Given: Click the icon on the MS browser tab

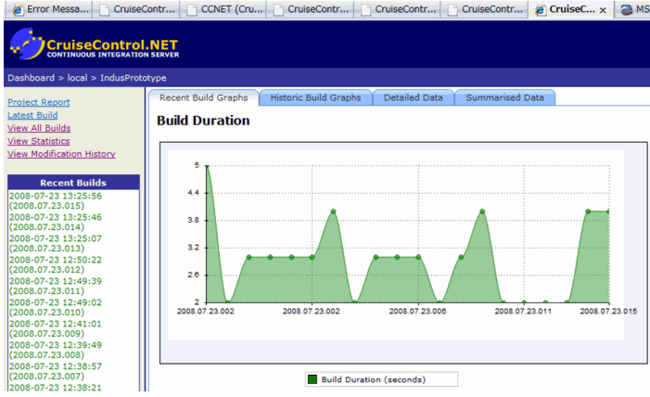Looking at the screenshot, I should [626, 10].
